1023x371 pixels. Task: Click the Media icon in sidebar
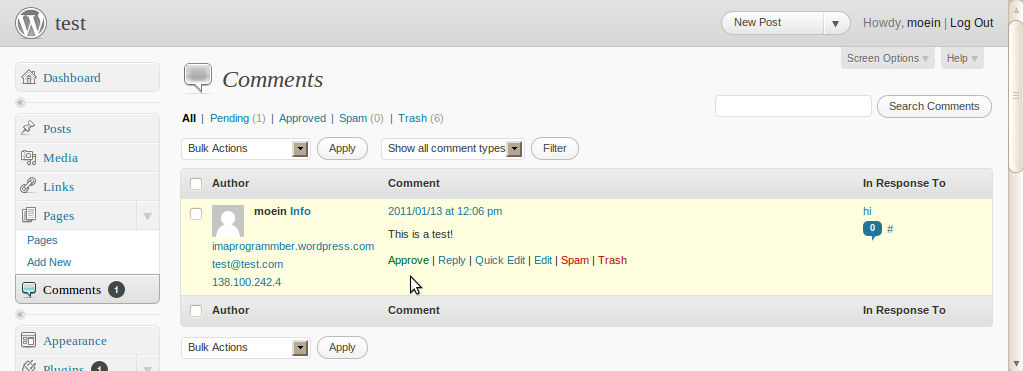click(28, 157)
